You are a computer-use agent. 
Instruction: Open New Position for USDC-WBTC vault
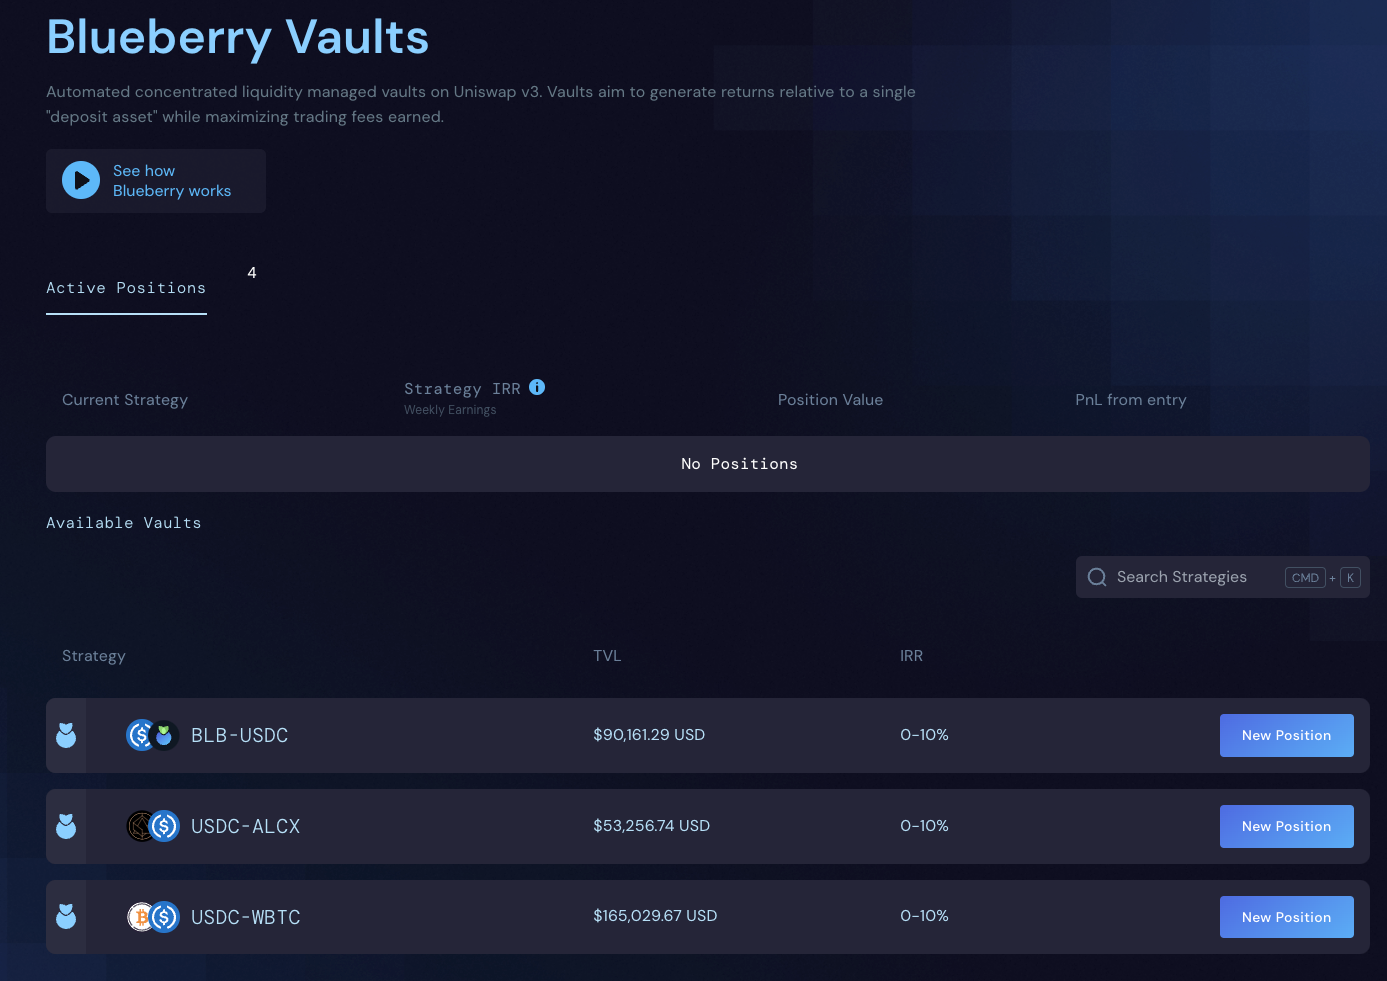coord(1286,917)
